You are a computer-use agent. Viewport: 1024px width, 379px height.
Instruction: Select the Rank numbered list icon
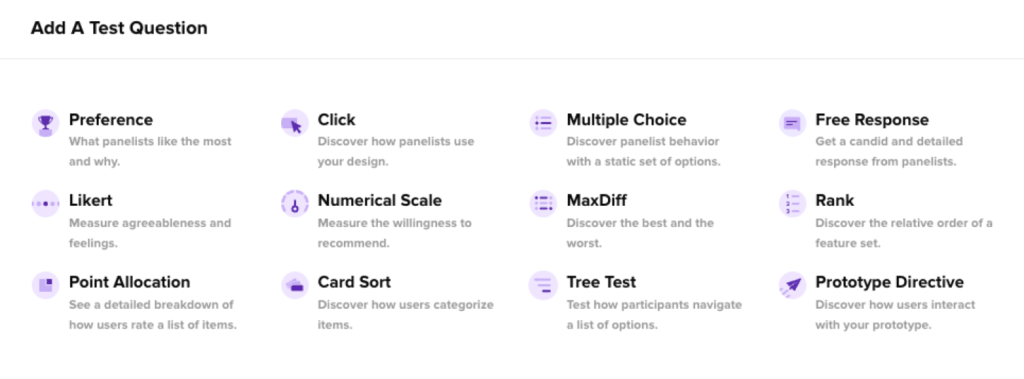click(792, 204)
